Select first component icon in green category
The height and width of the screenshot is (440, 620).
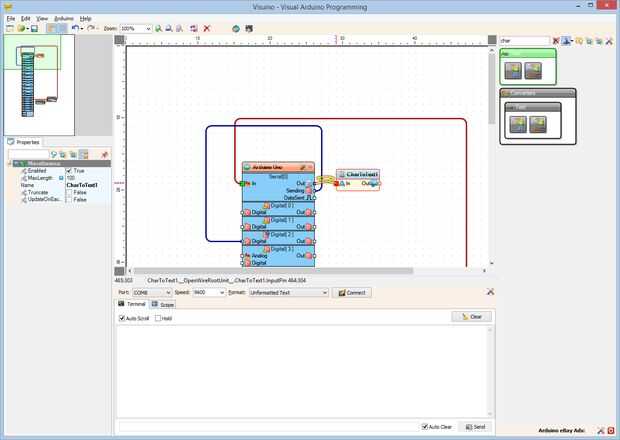[x=513, y=71]
